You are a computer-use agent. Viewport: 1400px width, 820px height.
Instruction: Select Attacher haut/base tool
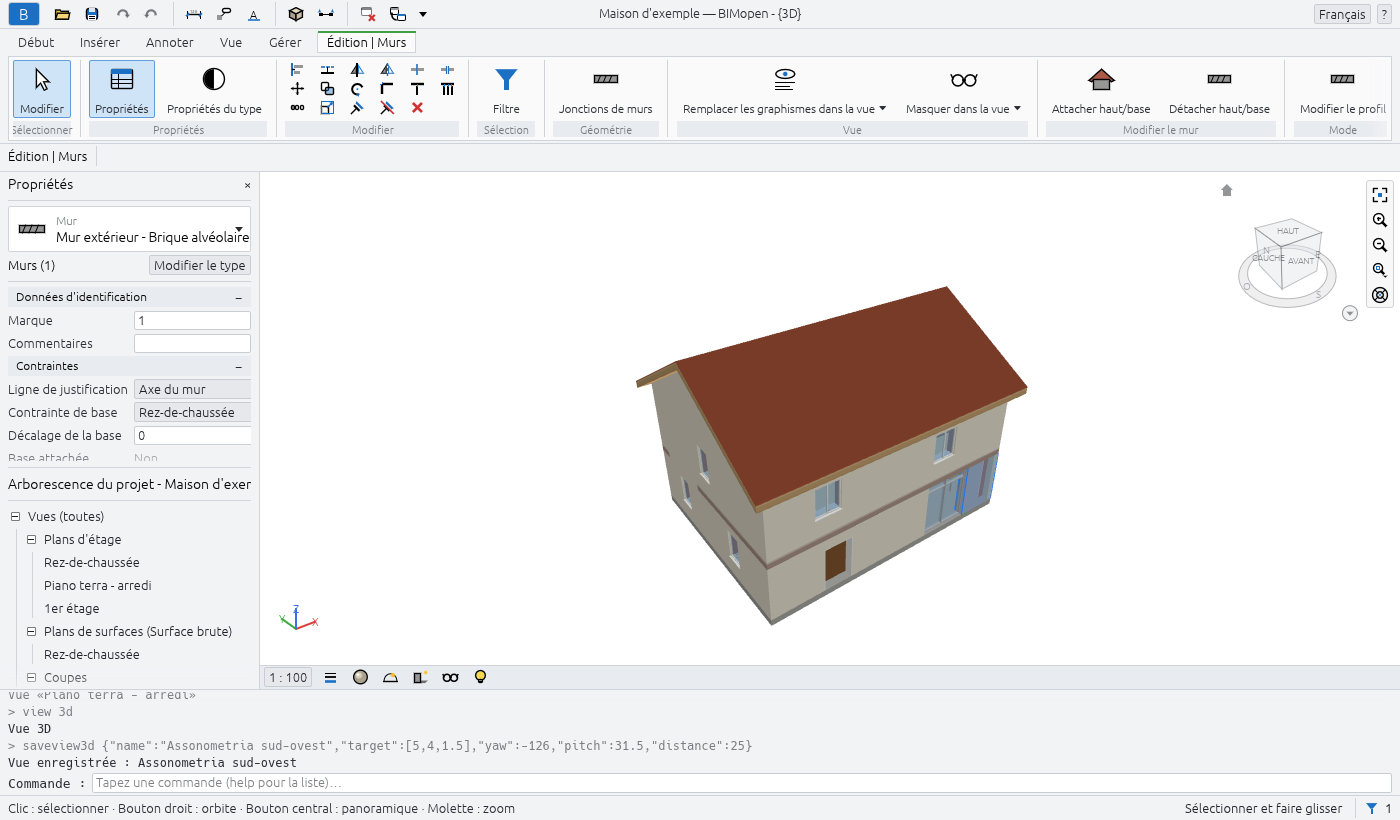click(x=1101, y=90)
